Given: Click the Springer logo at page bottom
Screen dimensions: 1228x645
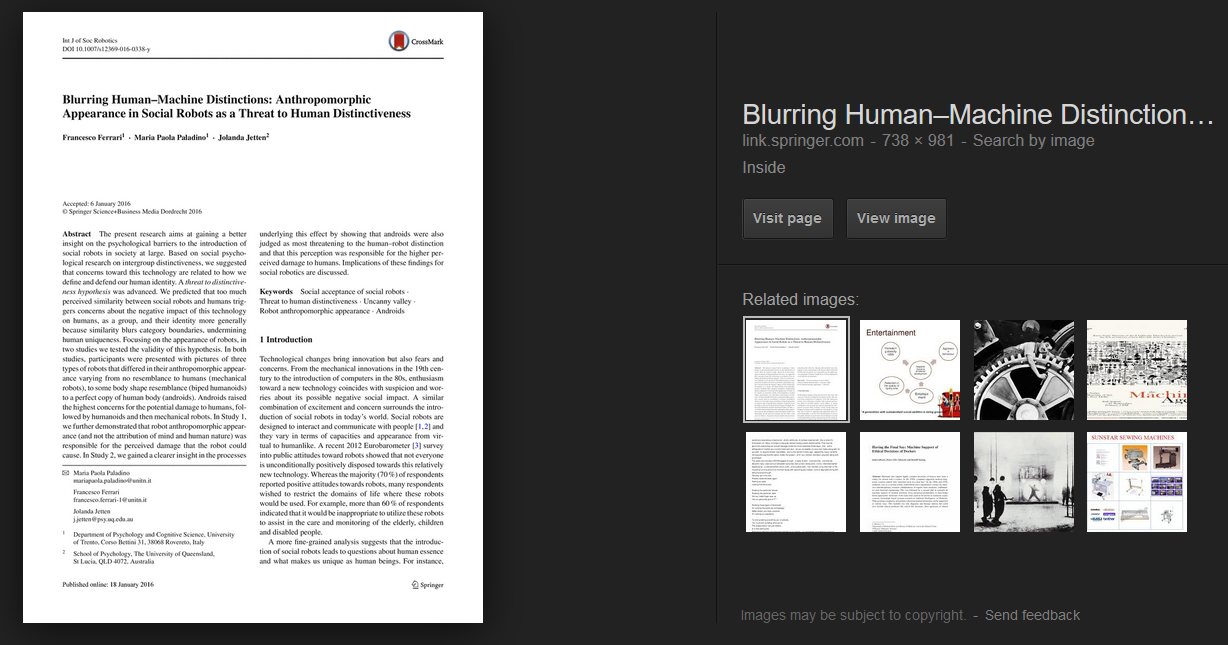Looking at the screenshot, I should pos(427,584).
